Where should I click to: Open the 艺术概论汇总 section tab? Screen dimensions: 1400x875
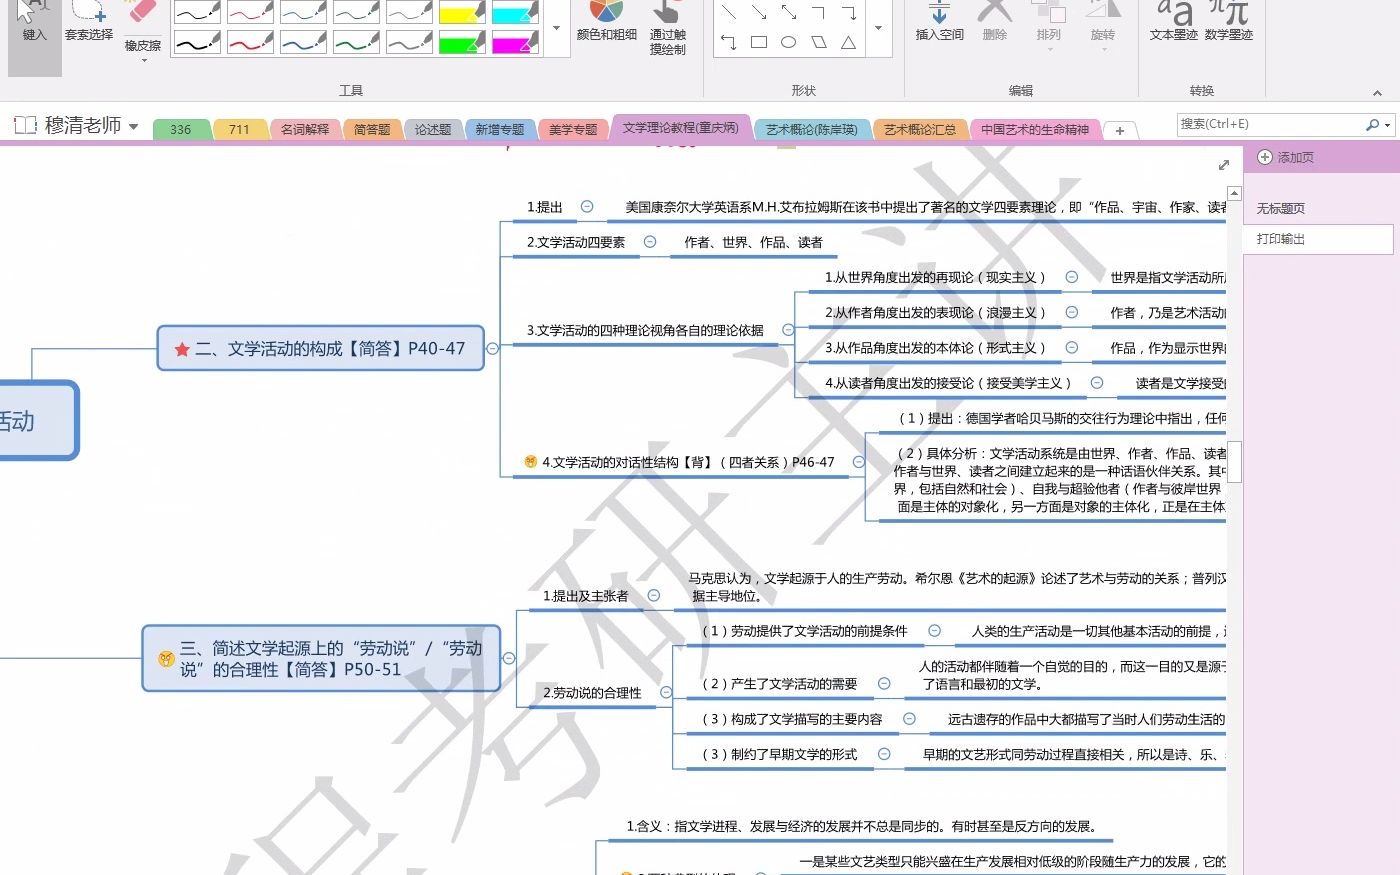pyautogui.click(x=920, y=129)
